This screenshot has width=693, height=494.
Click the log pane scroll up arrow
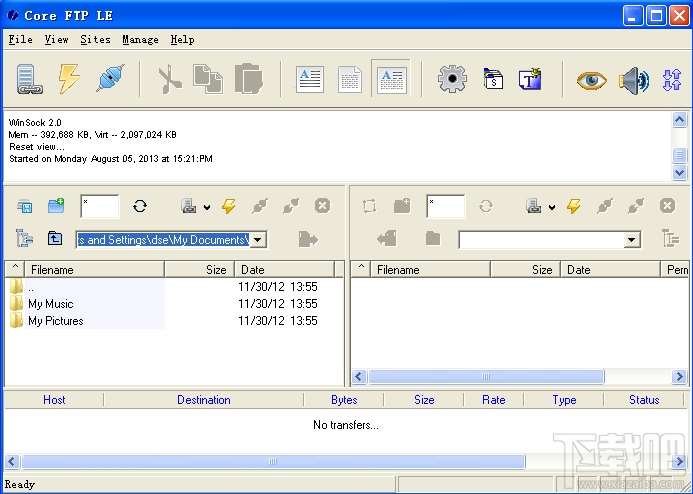[x=679, y=119]
